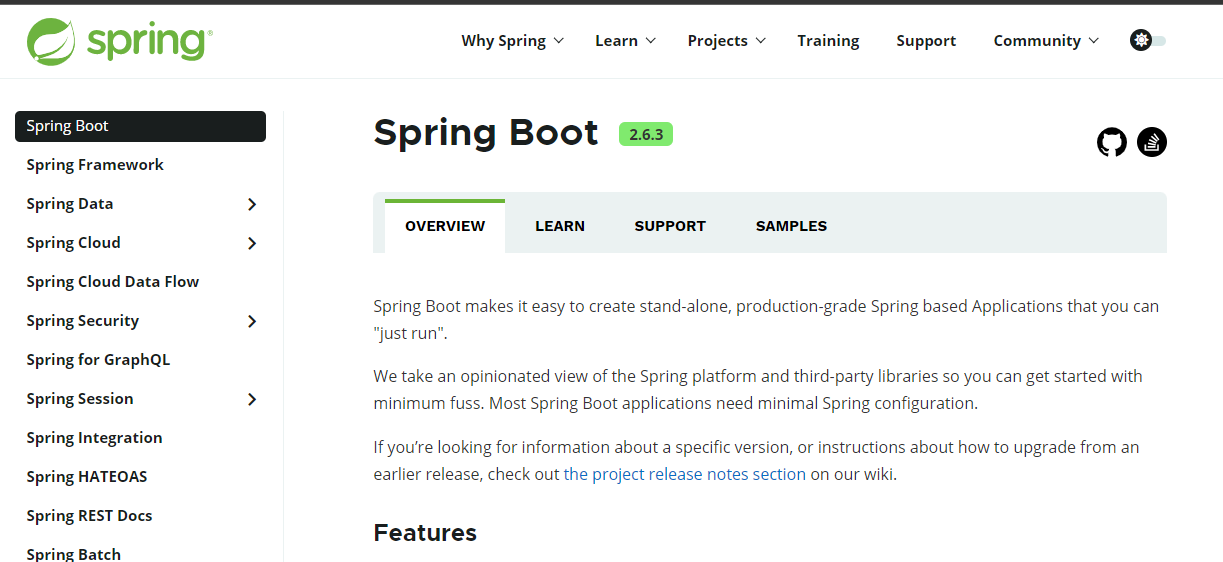
Task: Switch to the LEARN tab
Action: pos(560,226)
